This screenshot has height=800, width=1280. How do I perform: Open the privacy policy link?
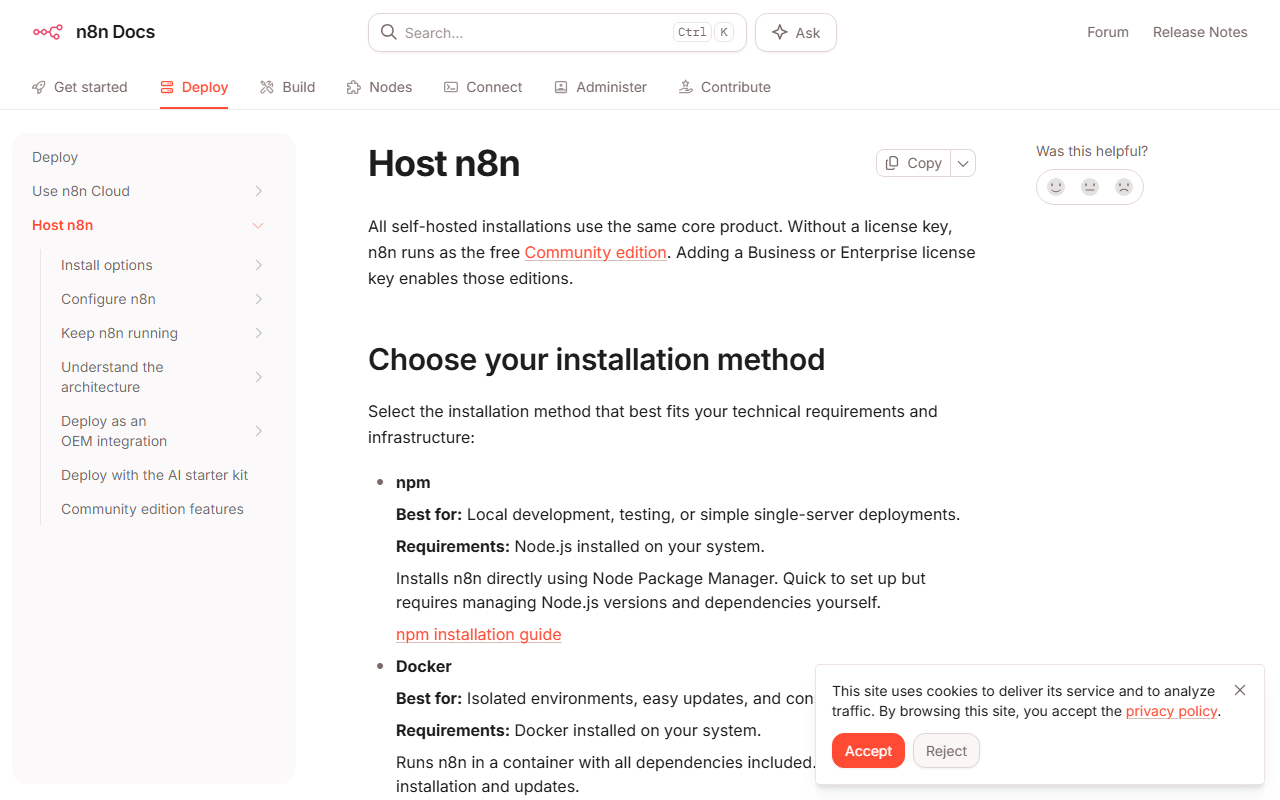(x=1171, y=711)
